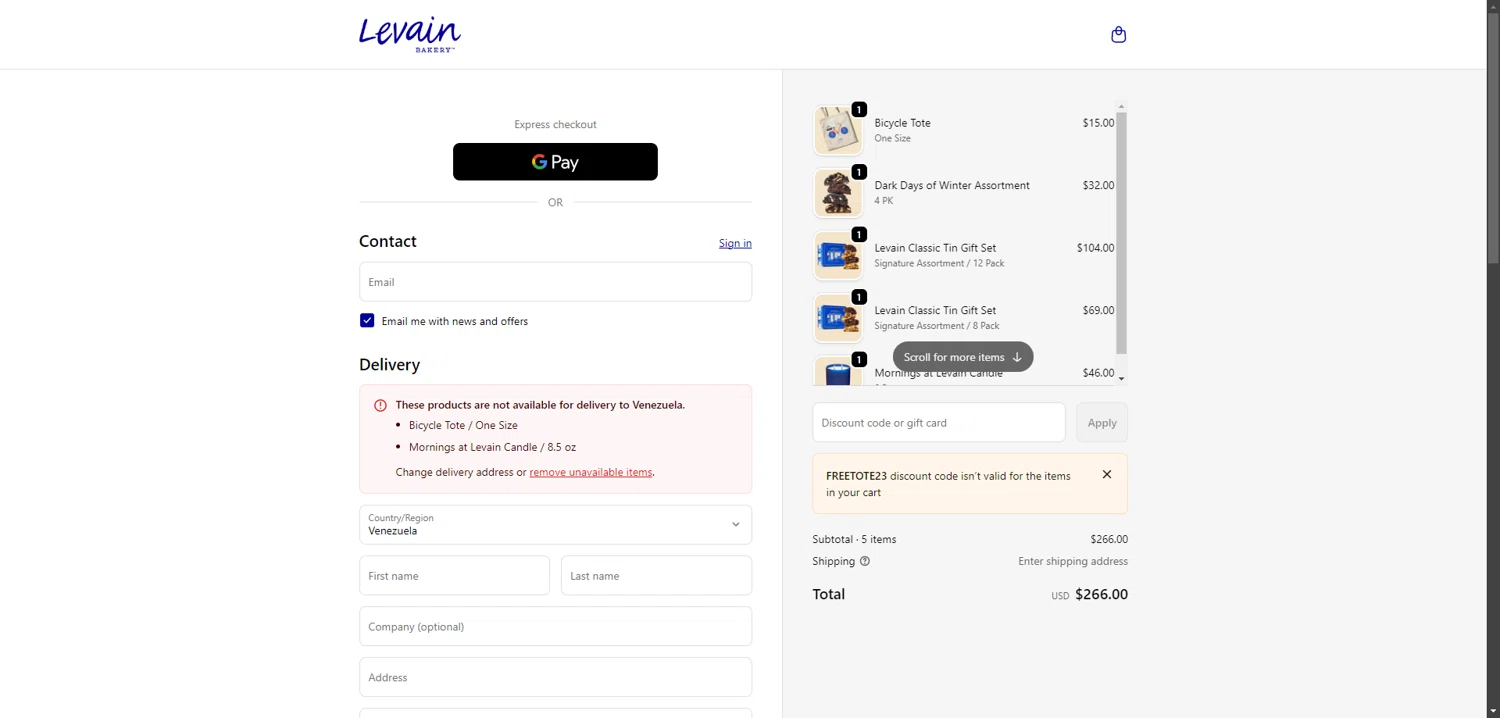Screen dimensions: 1500x718
Task: Click the $15.00 price text
Action: click(1098, 123)
